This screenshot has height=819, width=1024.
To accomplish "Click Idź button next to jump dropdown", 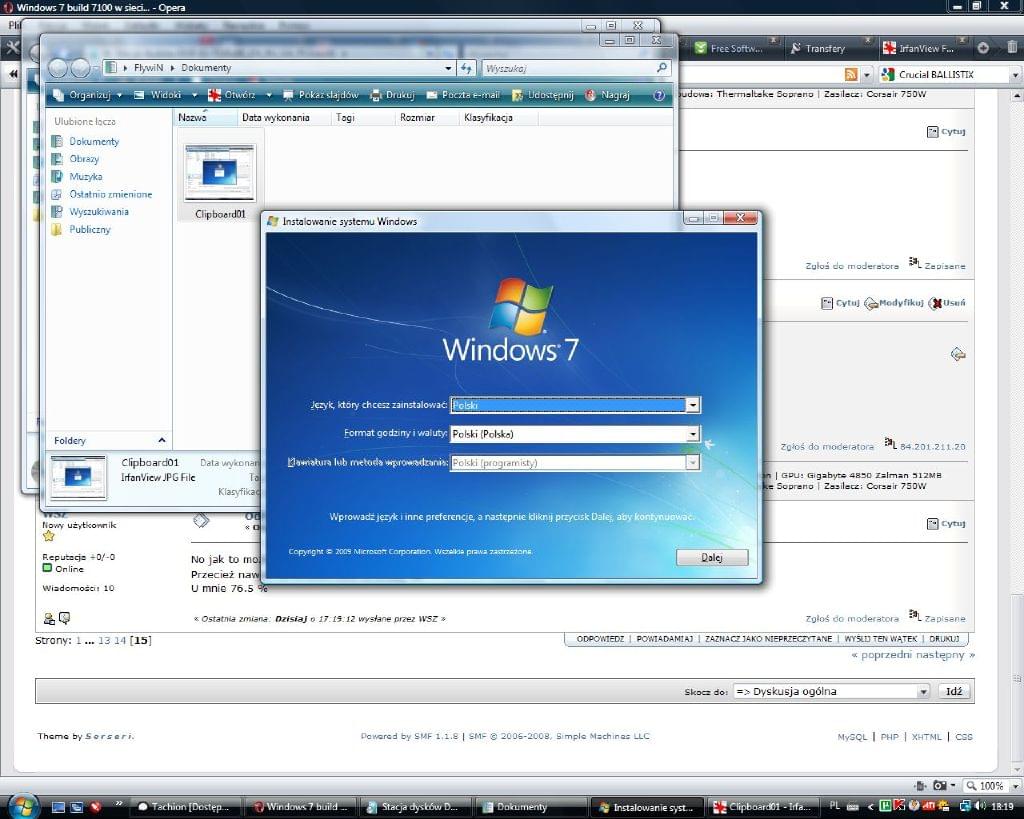I will pyautogui.click(x=953, y=691).
